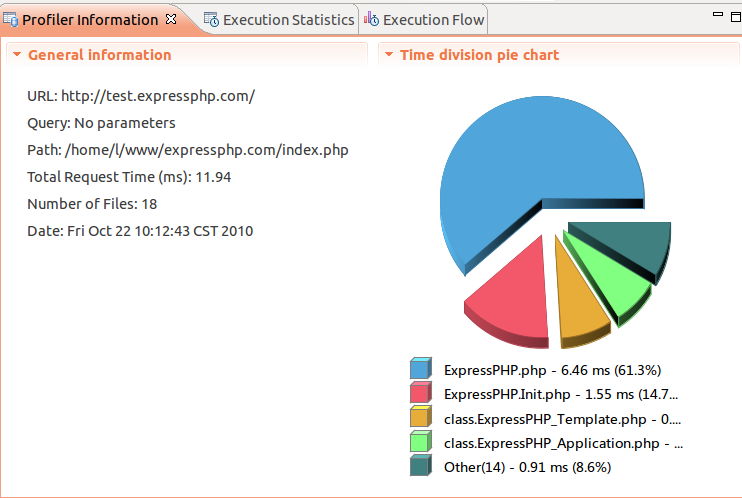Click legend label 'ExpressPHP.Init.php - 1.55 ms'
Screen dimensions: 742x498
pos(561,394)
